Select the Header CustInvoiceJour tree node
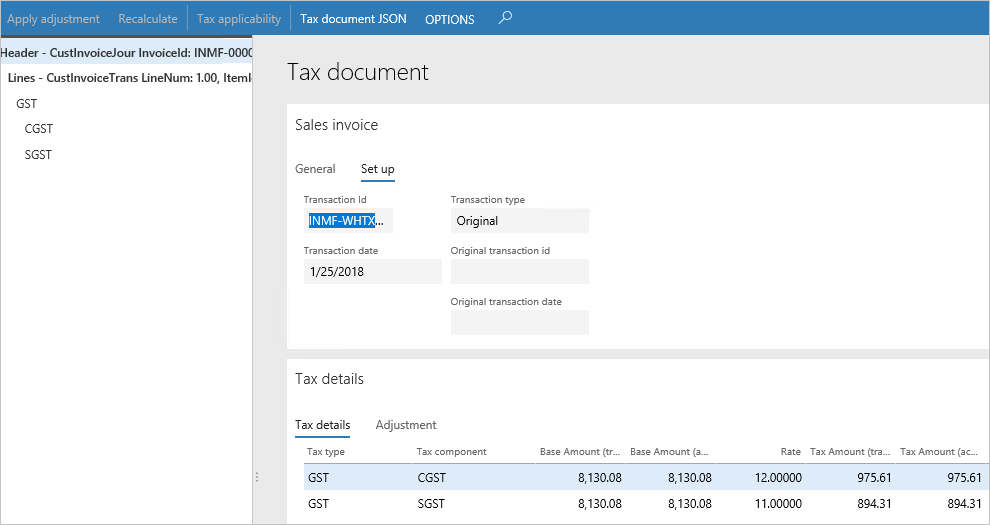The image size is (990, 525). (126, 52)
